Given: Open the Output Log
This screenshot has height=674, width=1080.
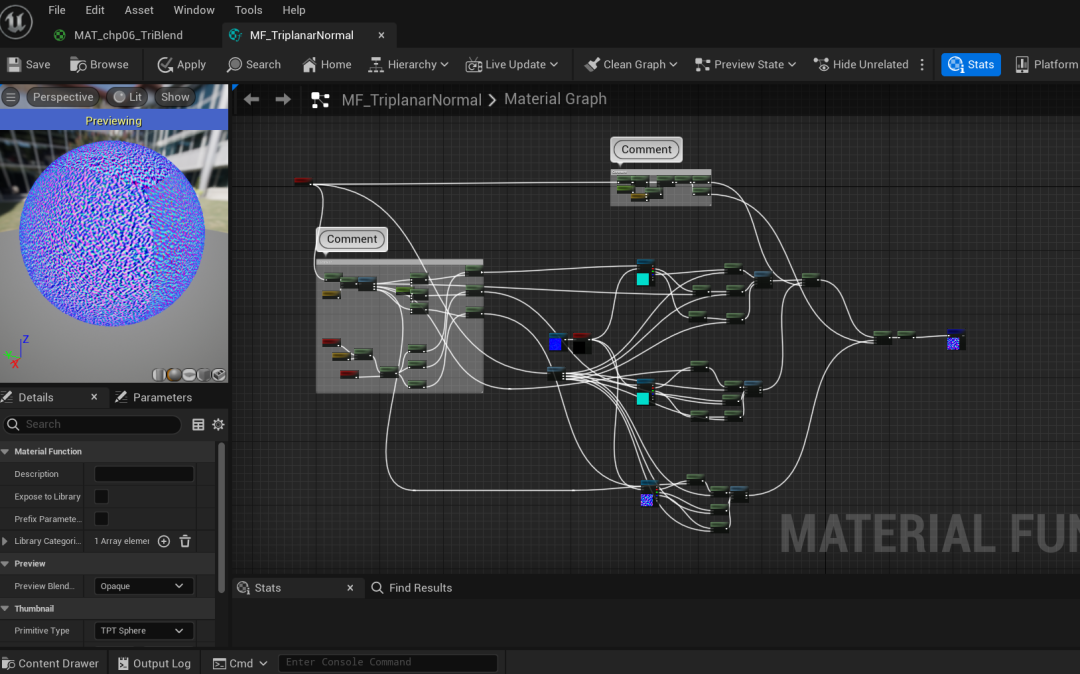Looking at the screenshot, I should tap(154, 663).
